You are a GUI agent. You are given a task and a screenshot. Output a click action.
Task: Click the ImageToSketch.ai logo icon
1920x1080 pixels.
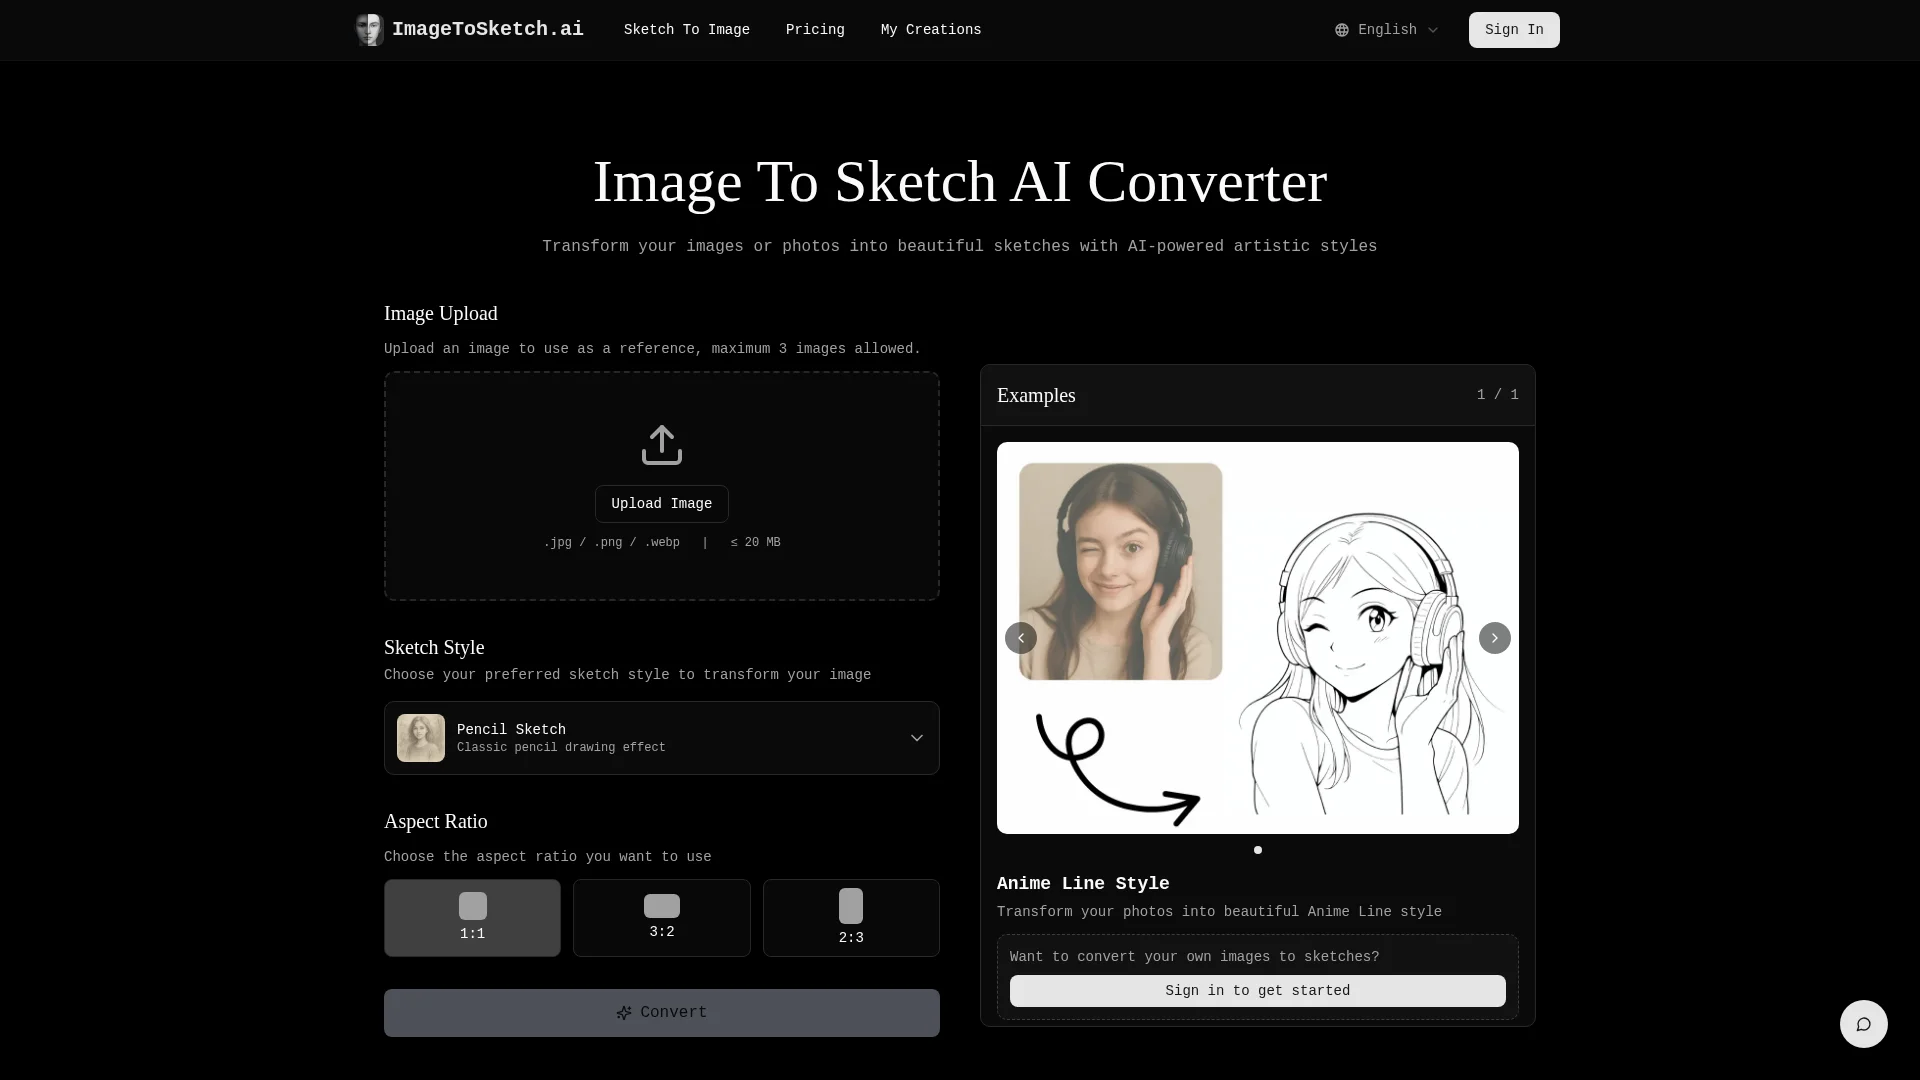[369, 30]
